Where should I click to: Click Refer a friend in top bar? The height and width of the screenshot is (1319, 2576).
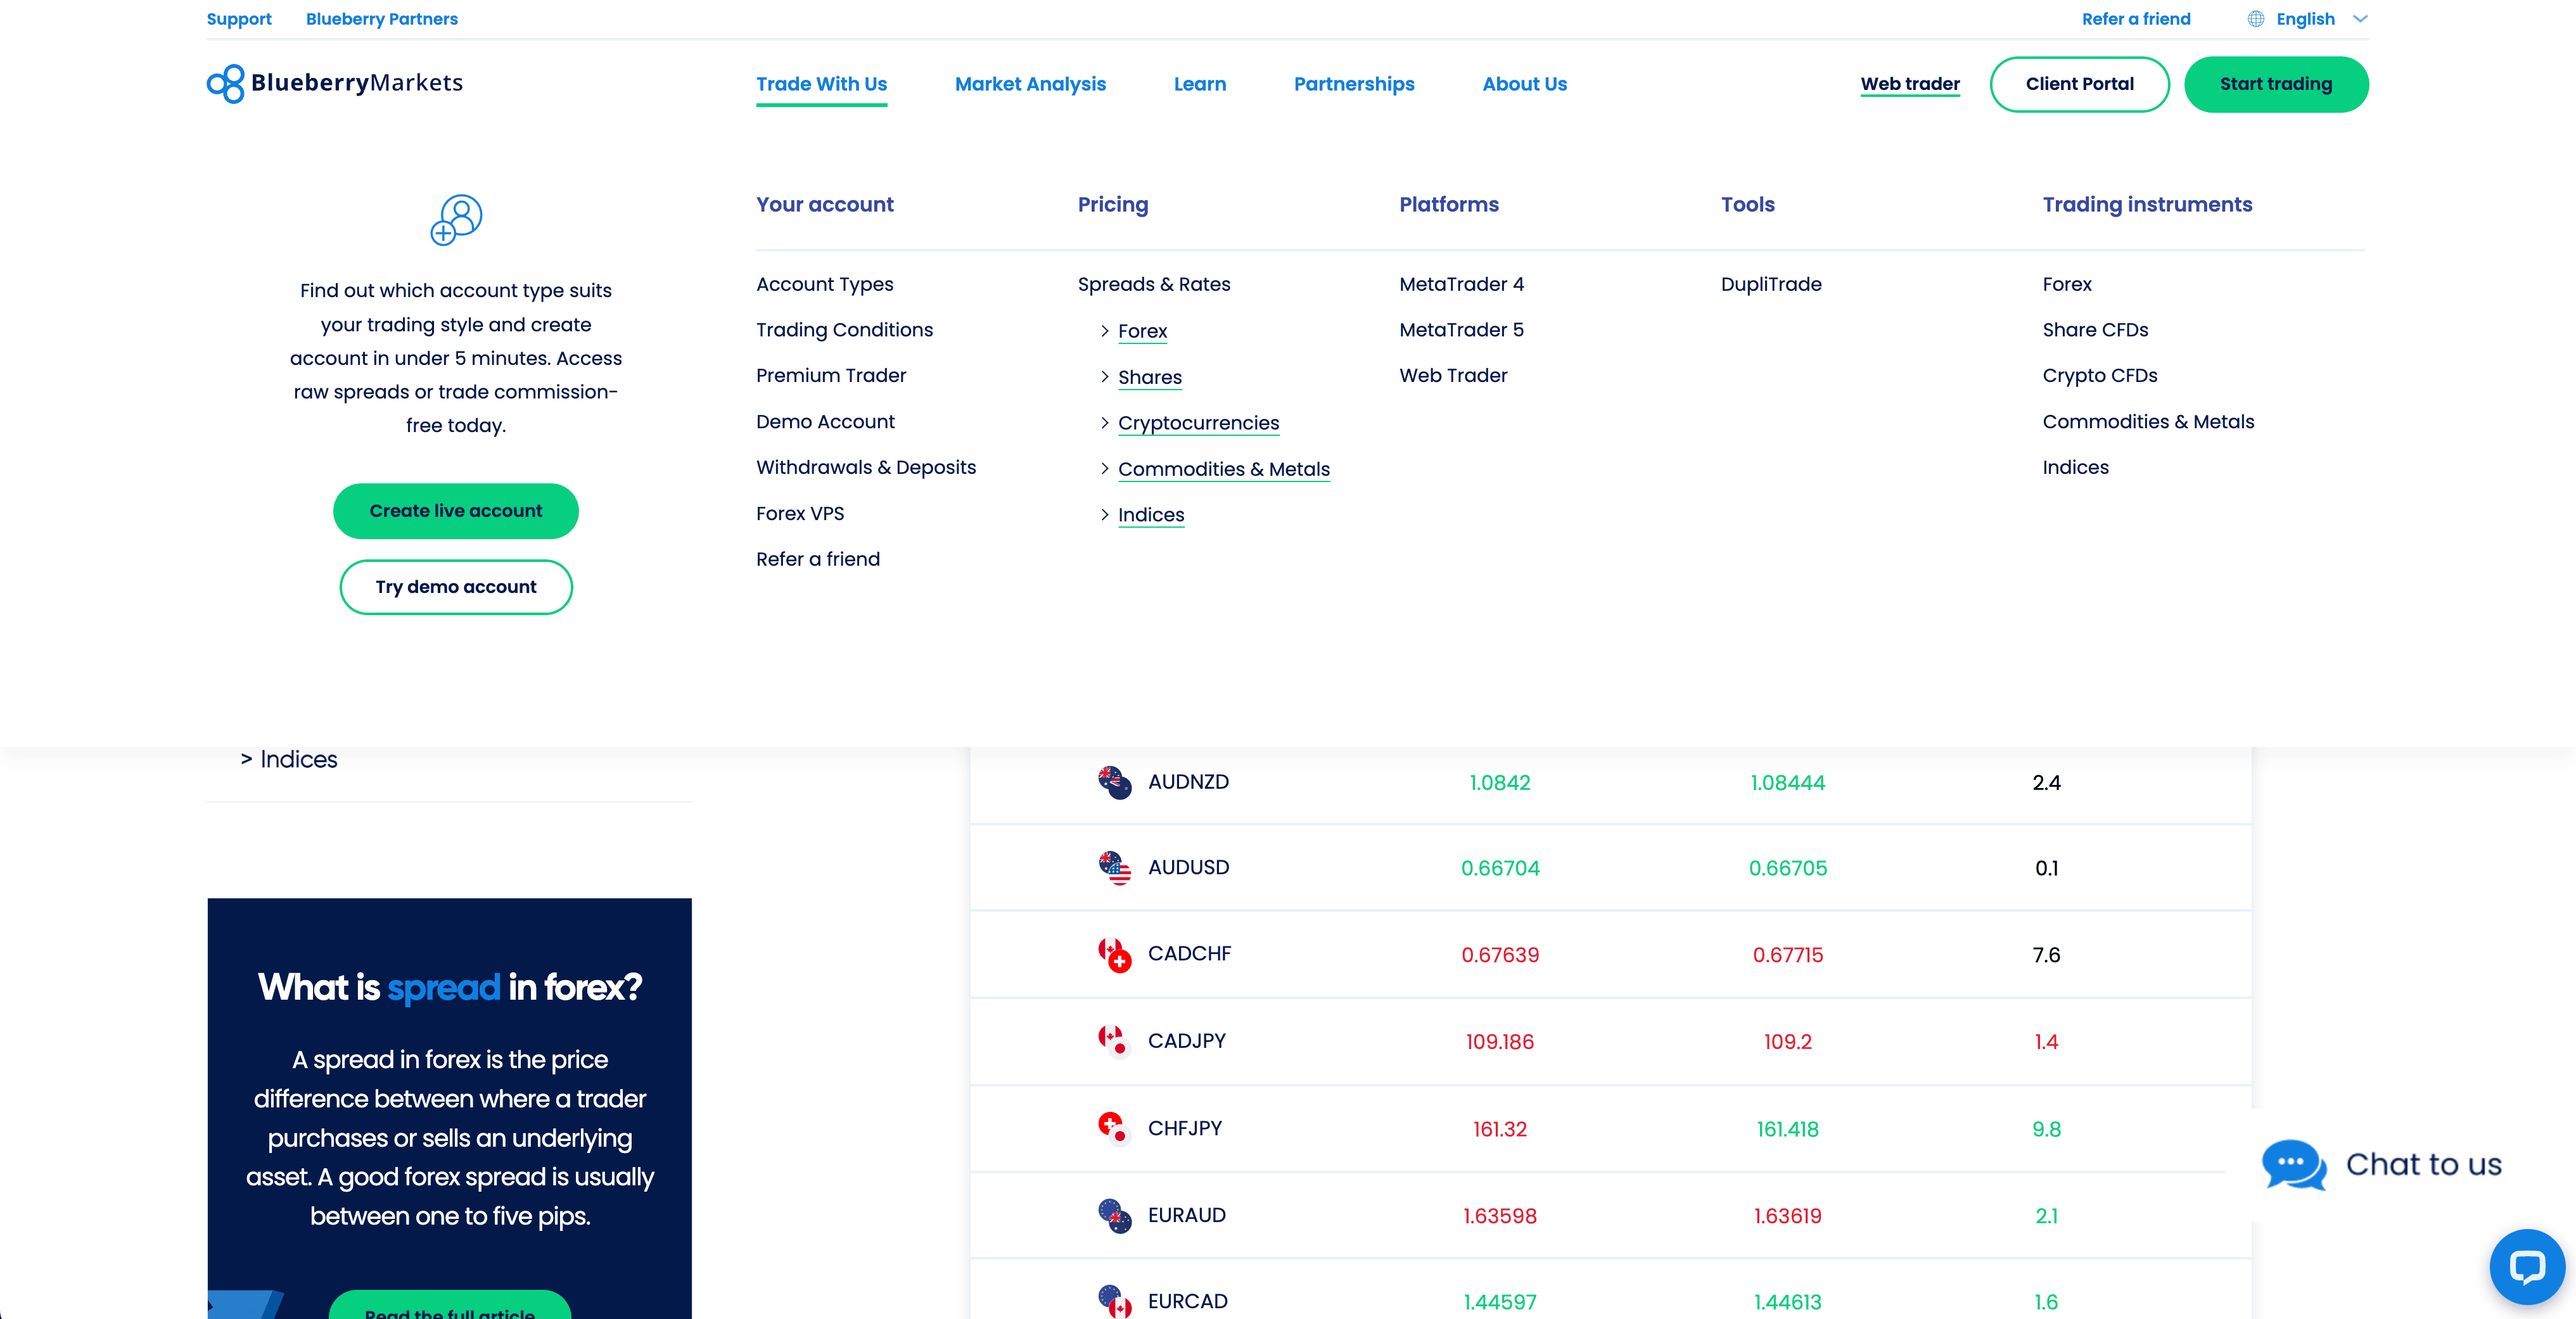(x=2136, y=19)
